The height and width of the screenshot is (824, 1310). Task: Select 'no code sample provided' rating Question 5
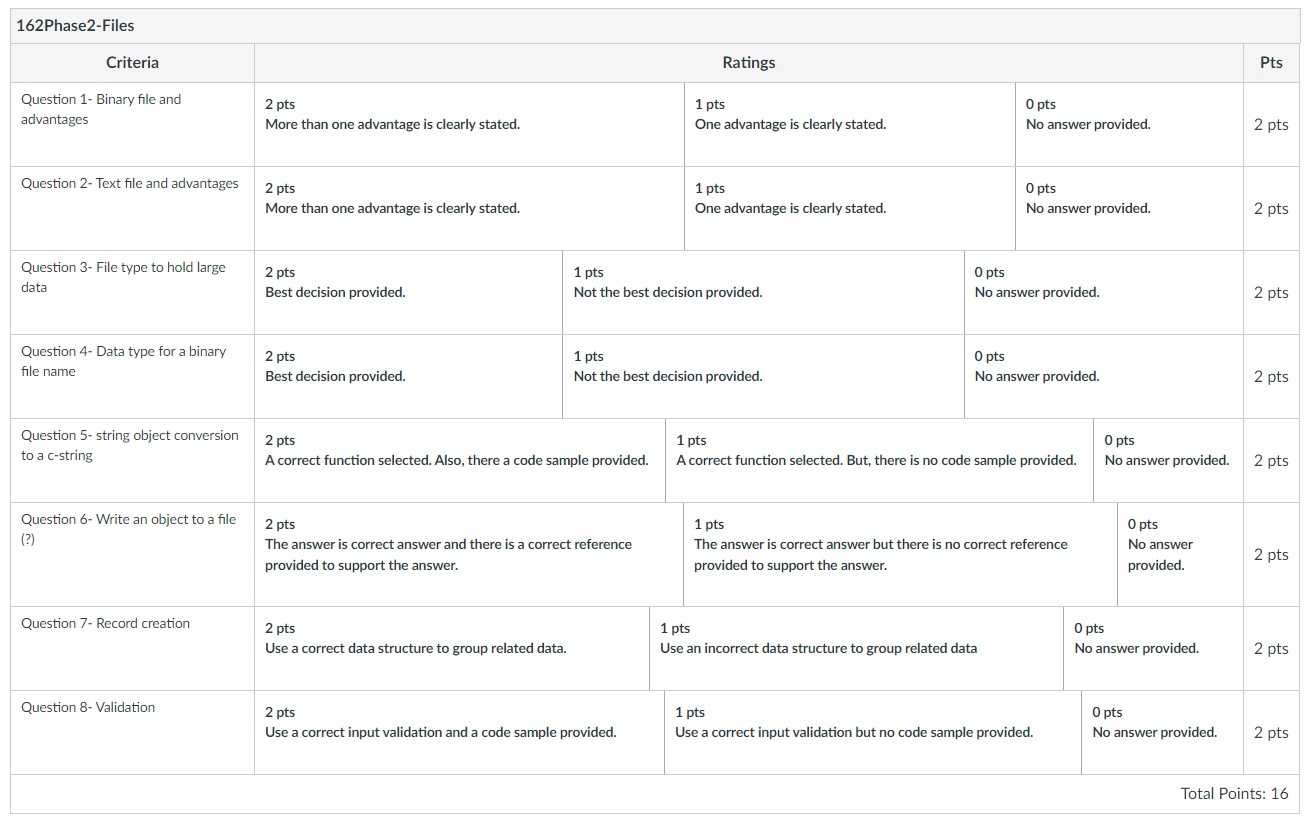(879, 460)
